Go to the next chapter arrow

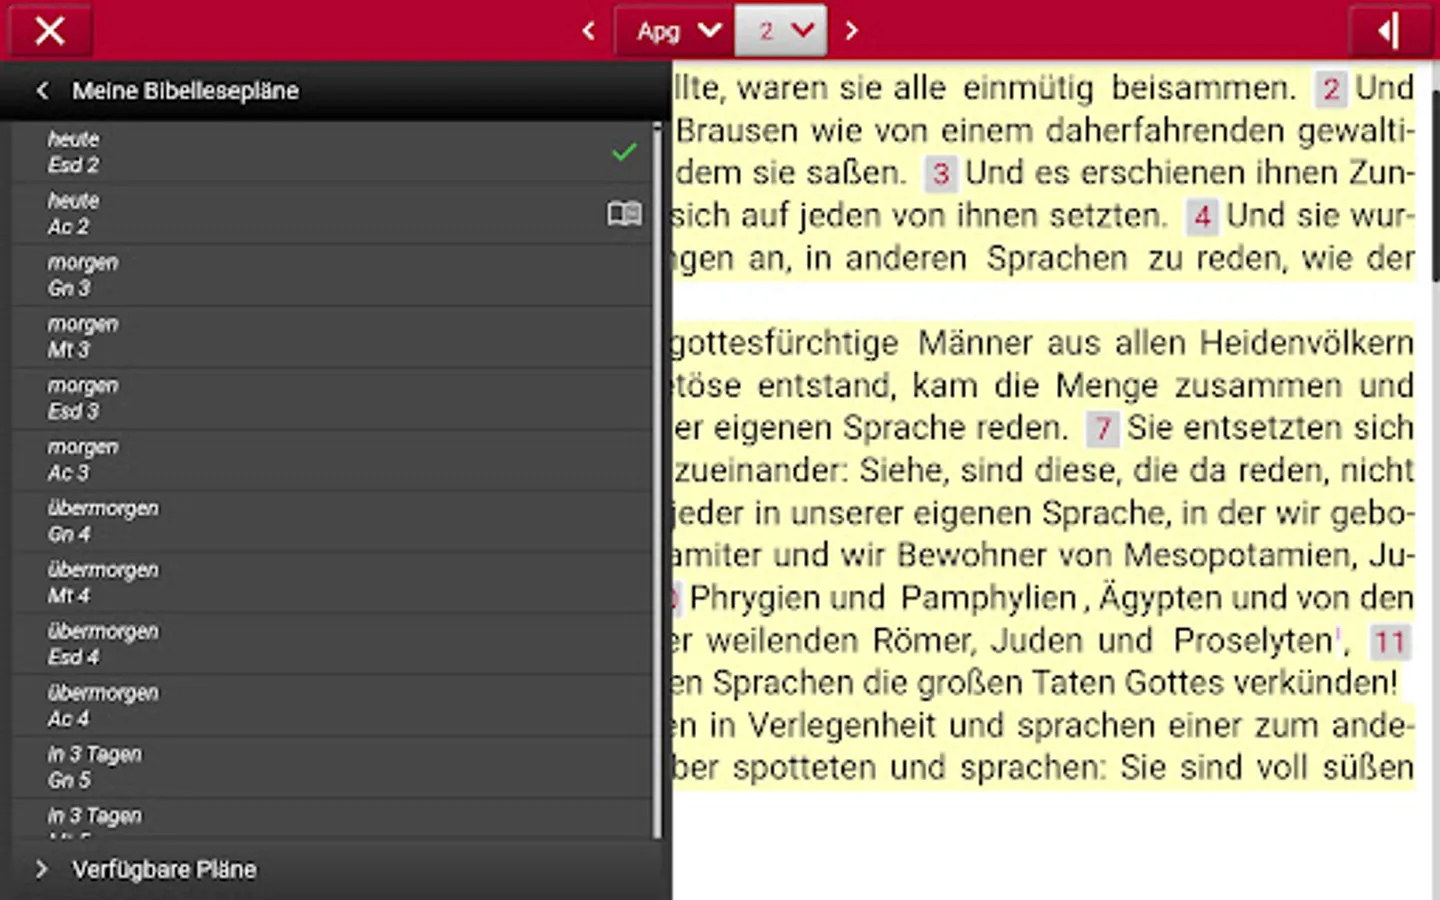click(x=851, y=30)
